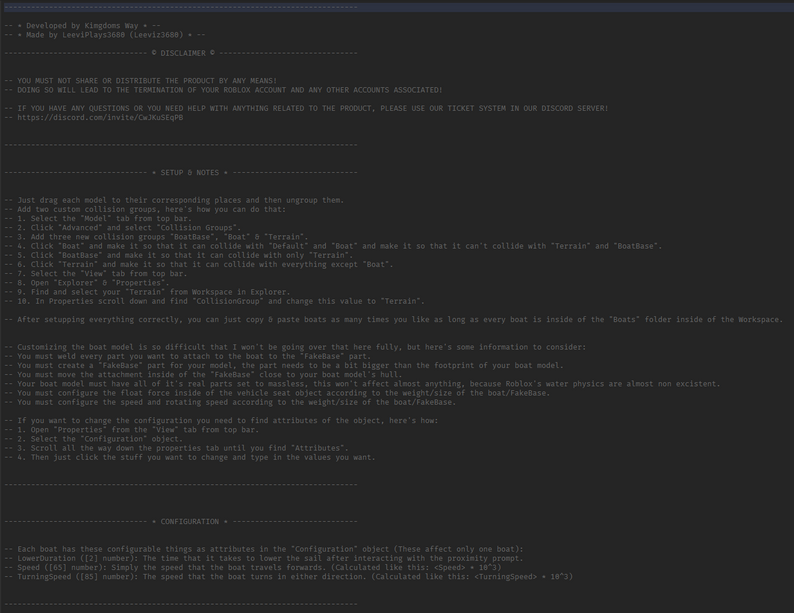Click '2. Select the "Configuration" object' line
This screenshot has height=613, width=794.
pyautogui.click(x=94, y=439)
